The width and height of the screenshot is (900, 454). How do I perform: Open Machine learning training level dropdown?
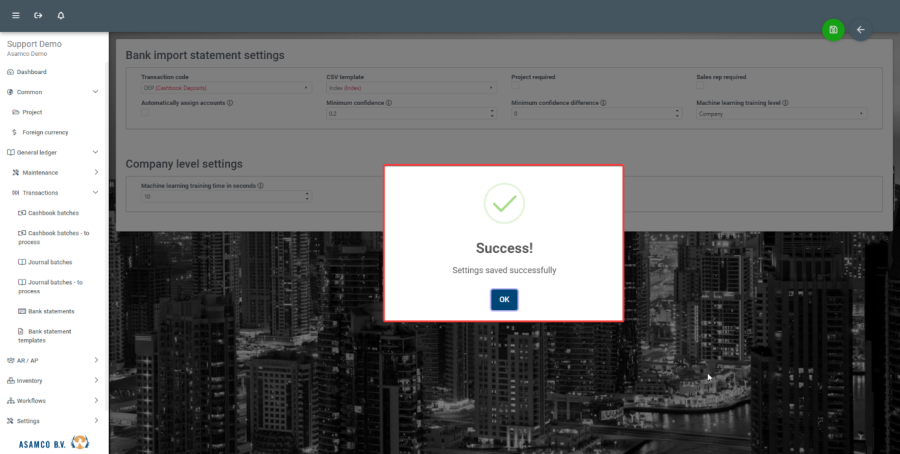(781, 114)
